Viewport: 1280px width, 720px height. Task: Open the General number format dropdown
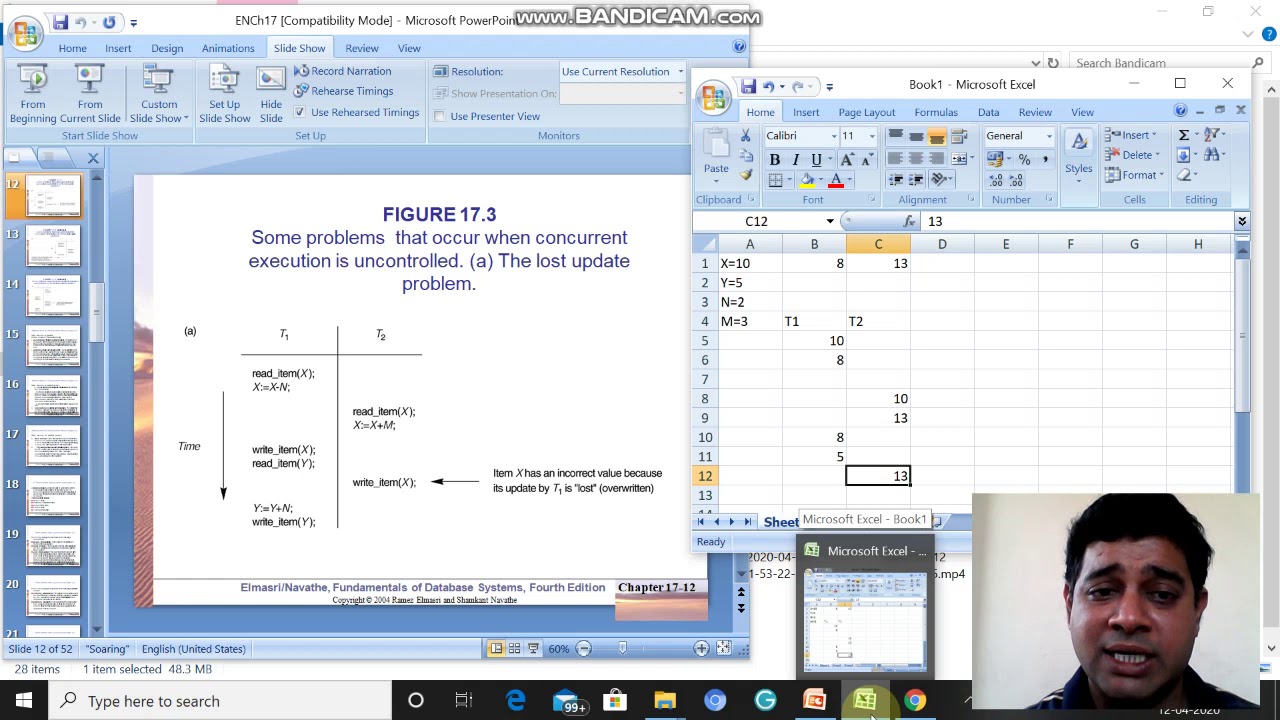coord(1049,136)
